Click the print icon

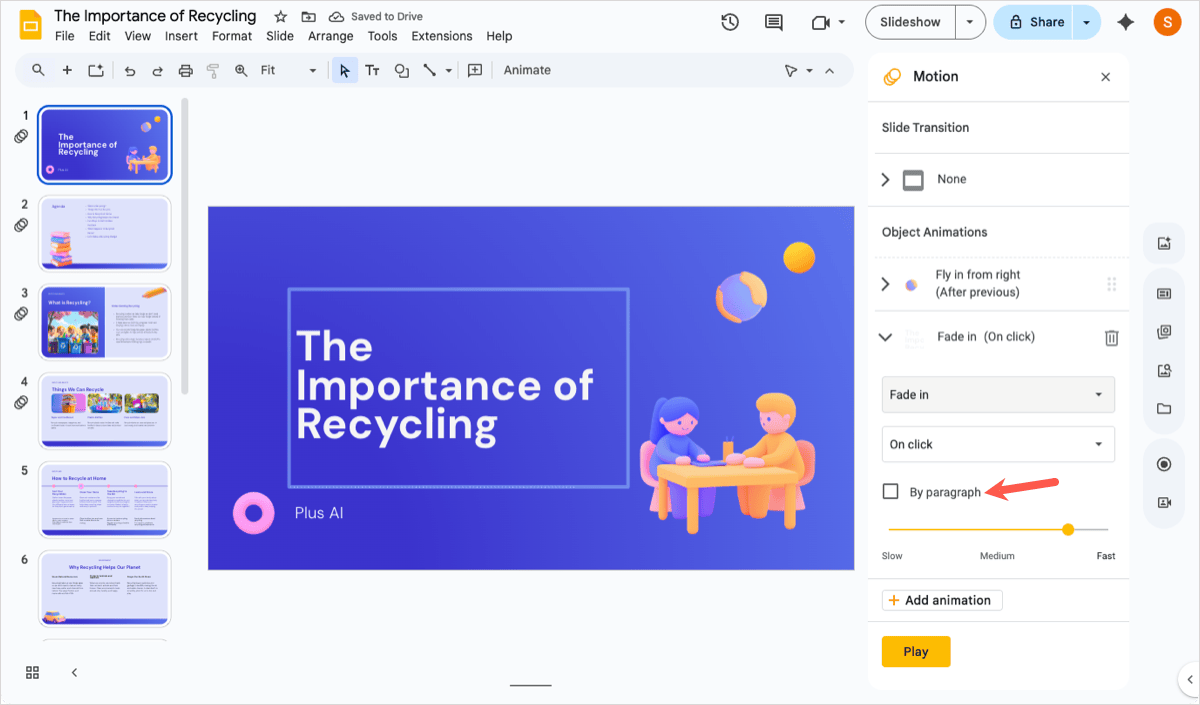[x=185, y=70]
